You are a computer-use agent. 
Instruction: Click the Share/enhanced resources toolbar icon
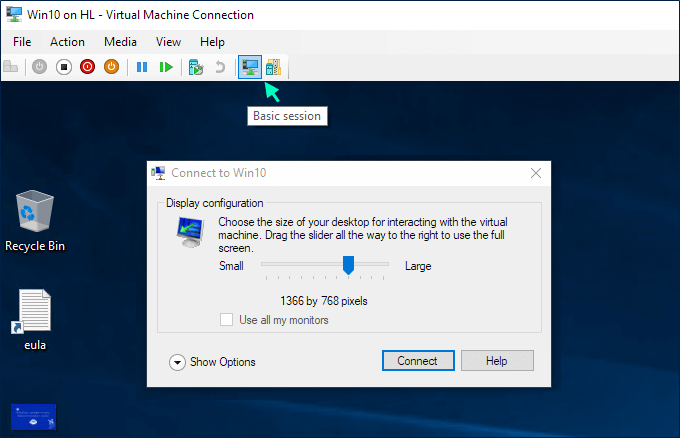tap(274, 67)
